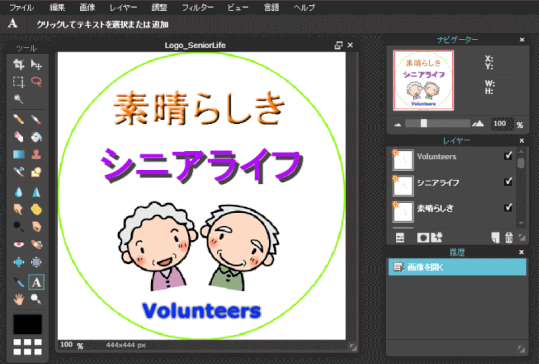
Task: Open layer styles icon
Action: tap(437, 237)
